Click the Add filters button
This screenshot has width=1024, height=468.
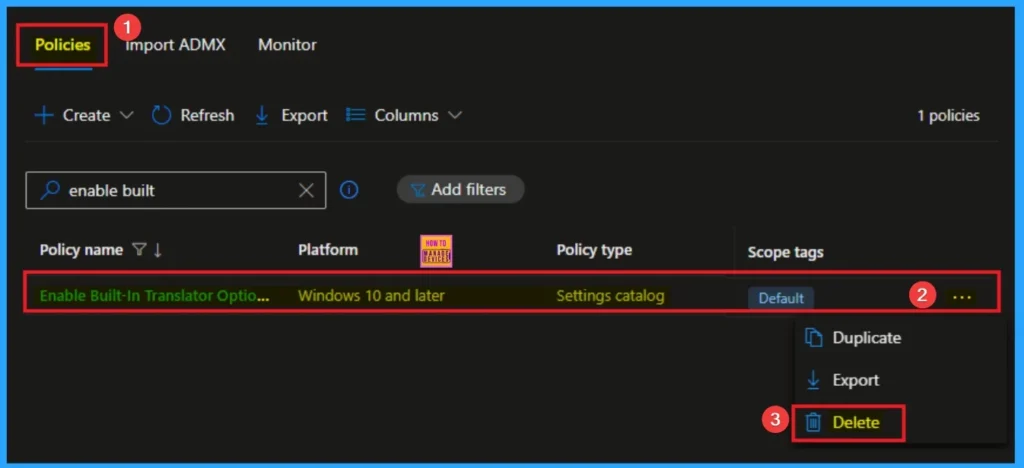460,190
